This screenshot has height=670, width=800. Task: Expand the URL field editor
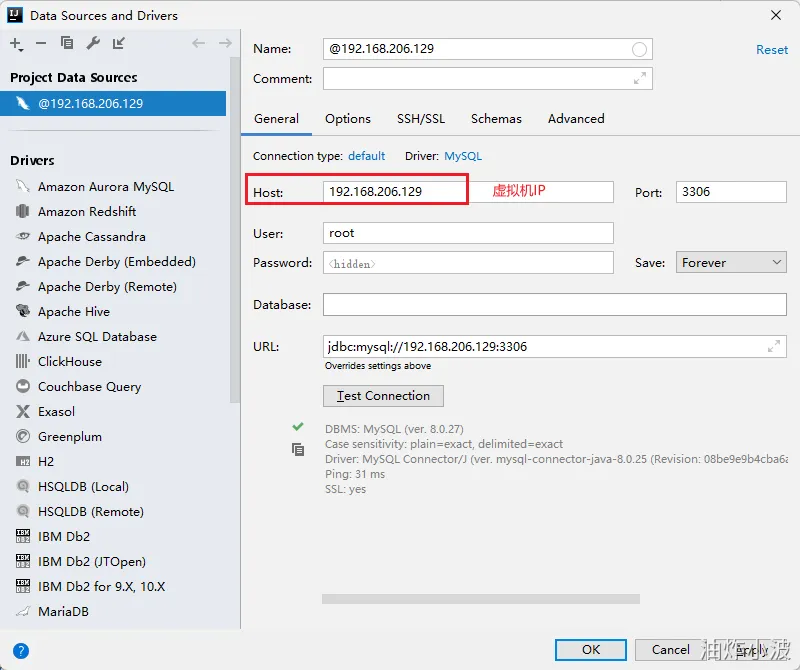point(773,346)
